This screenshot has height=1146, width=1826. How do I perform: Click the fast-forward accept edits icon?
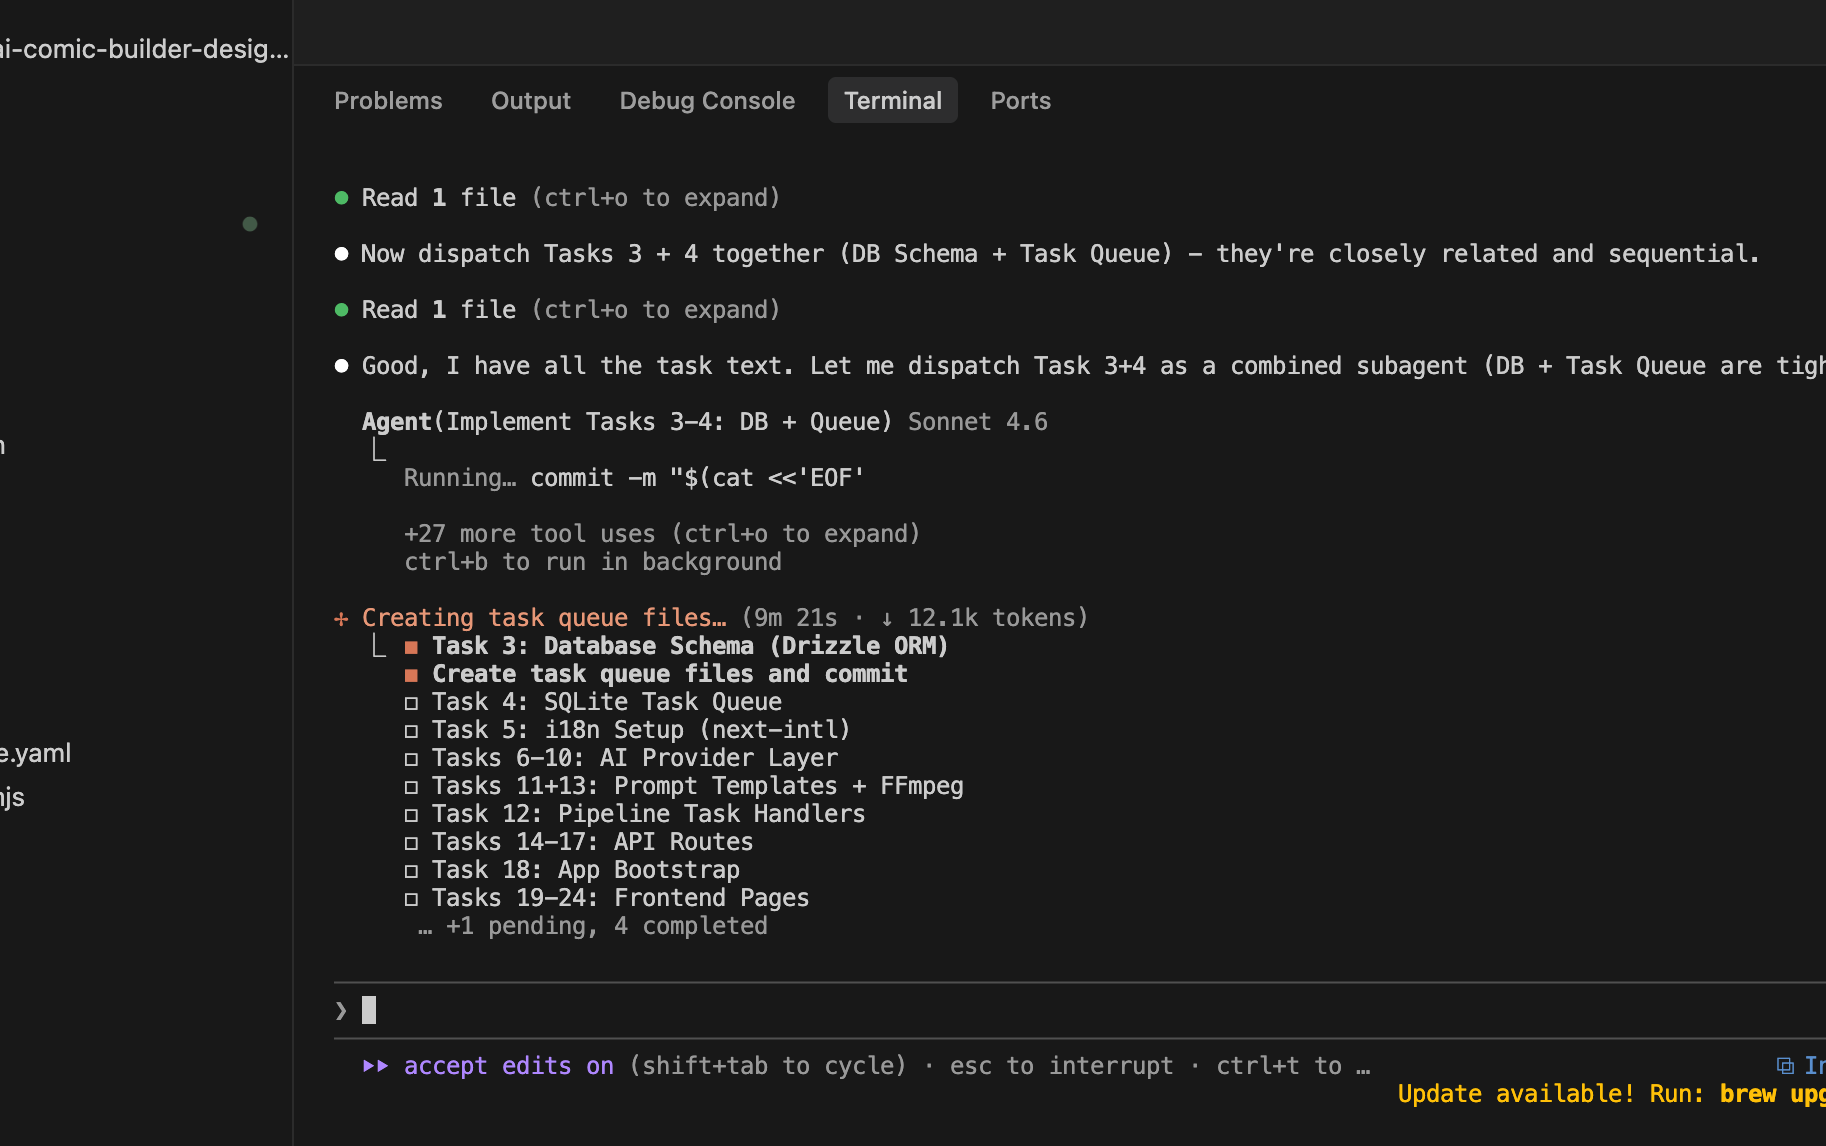tap(376, 1066)
